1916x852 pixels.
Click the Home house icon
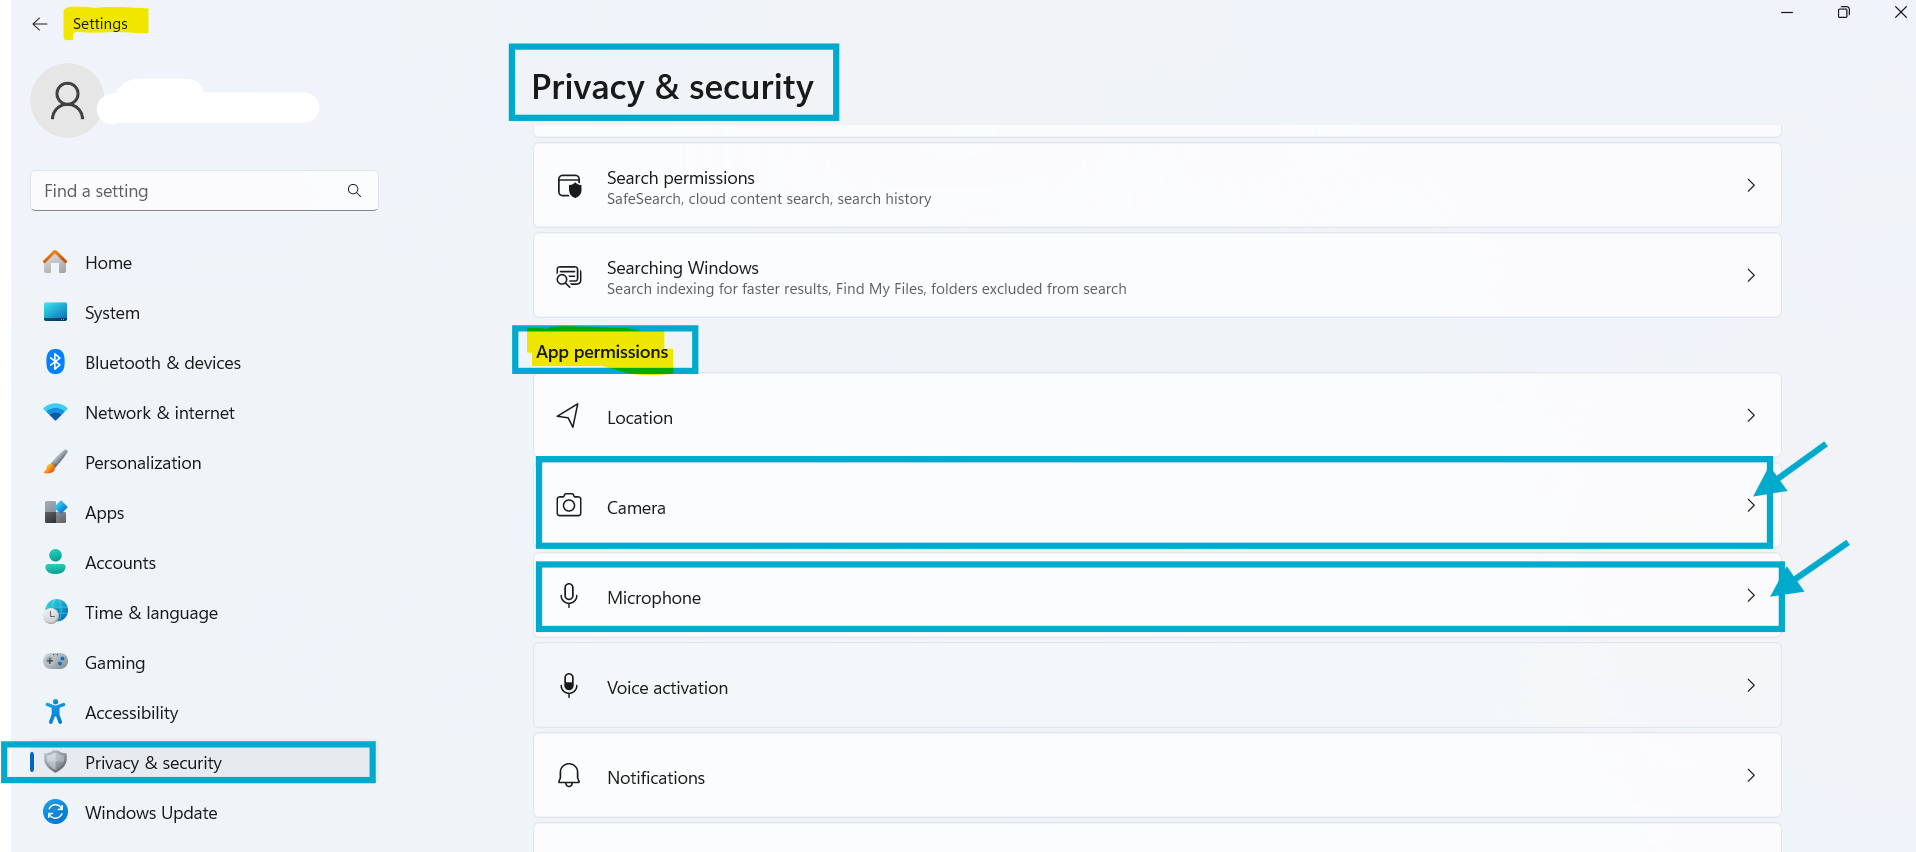(x=56, y=262)
